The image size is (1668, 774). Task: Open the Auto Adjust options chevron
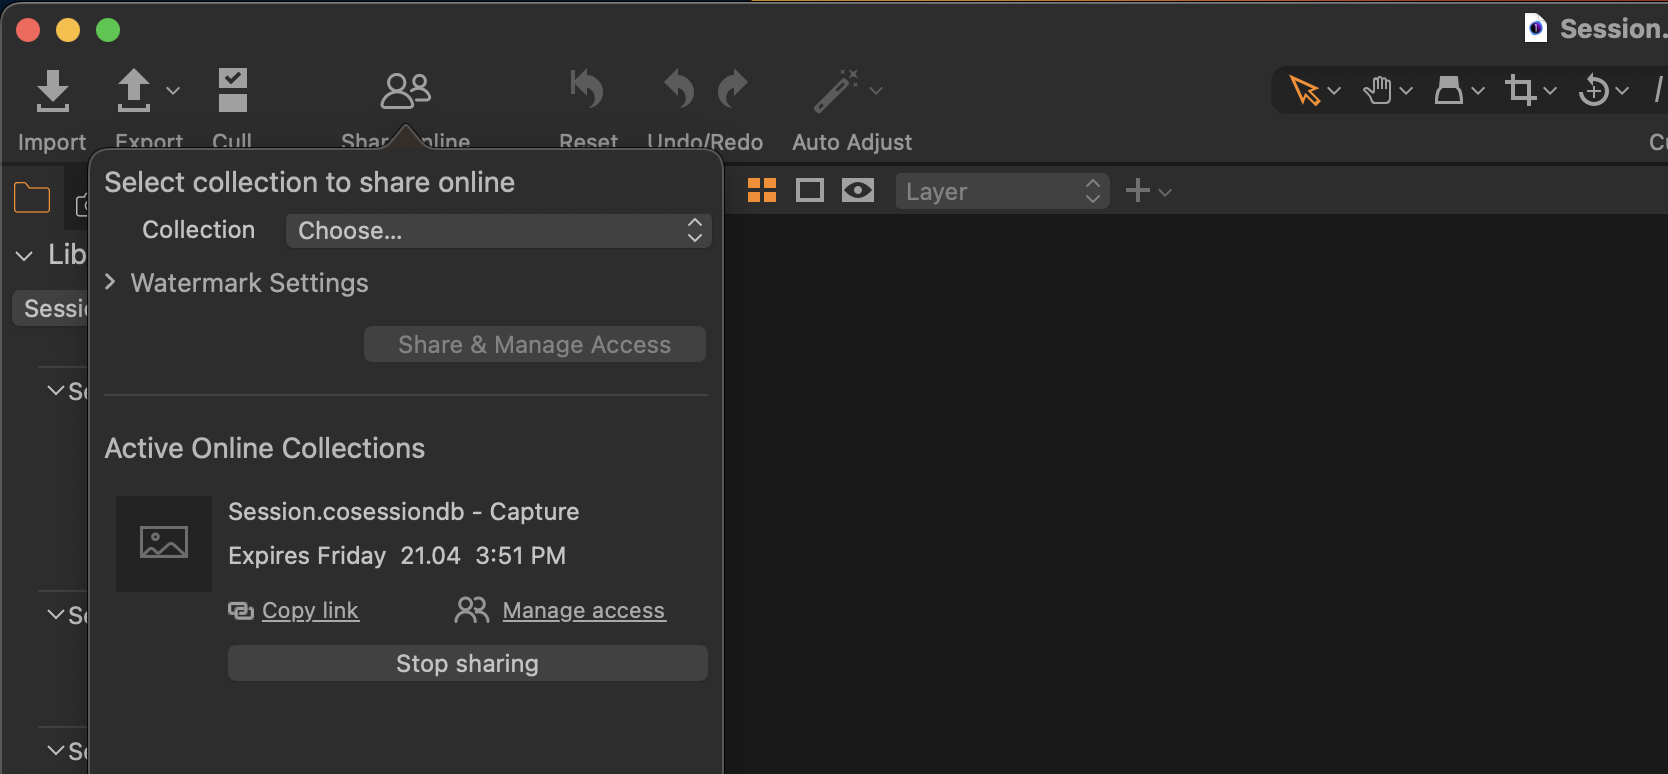click(x=876, y=91)
